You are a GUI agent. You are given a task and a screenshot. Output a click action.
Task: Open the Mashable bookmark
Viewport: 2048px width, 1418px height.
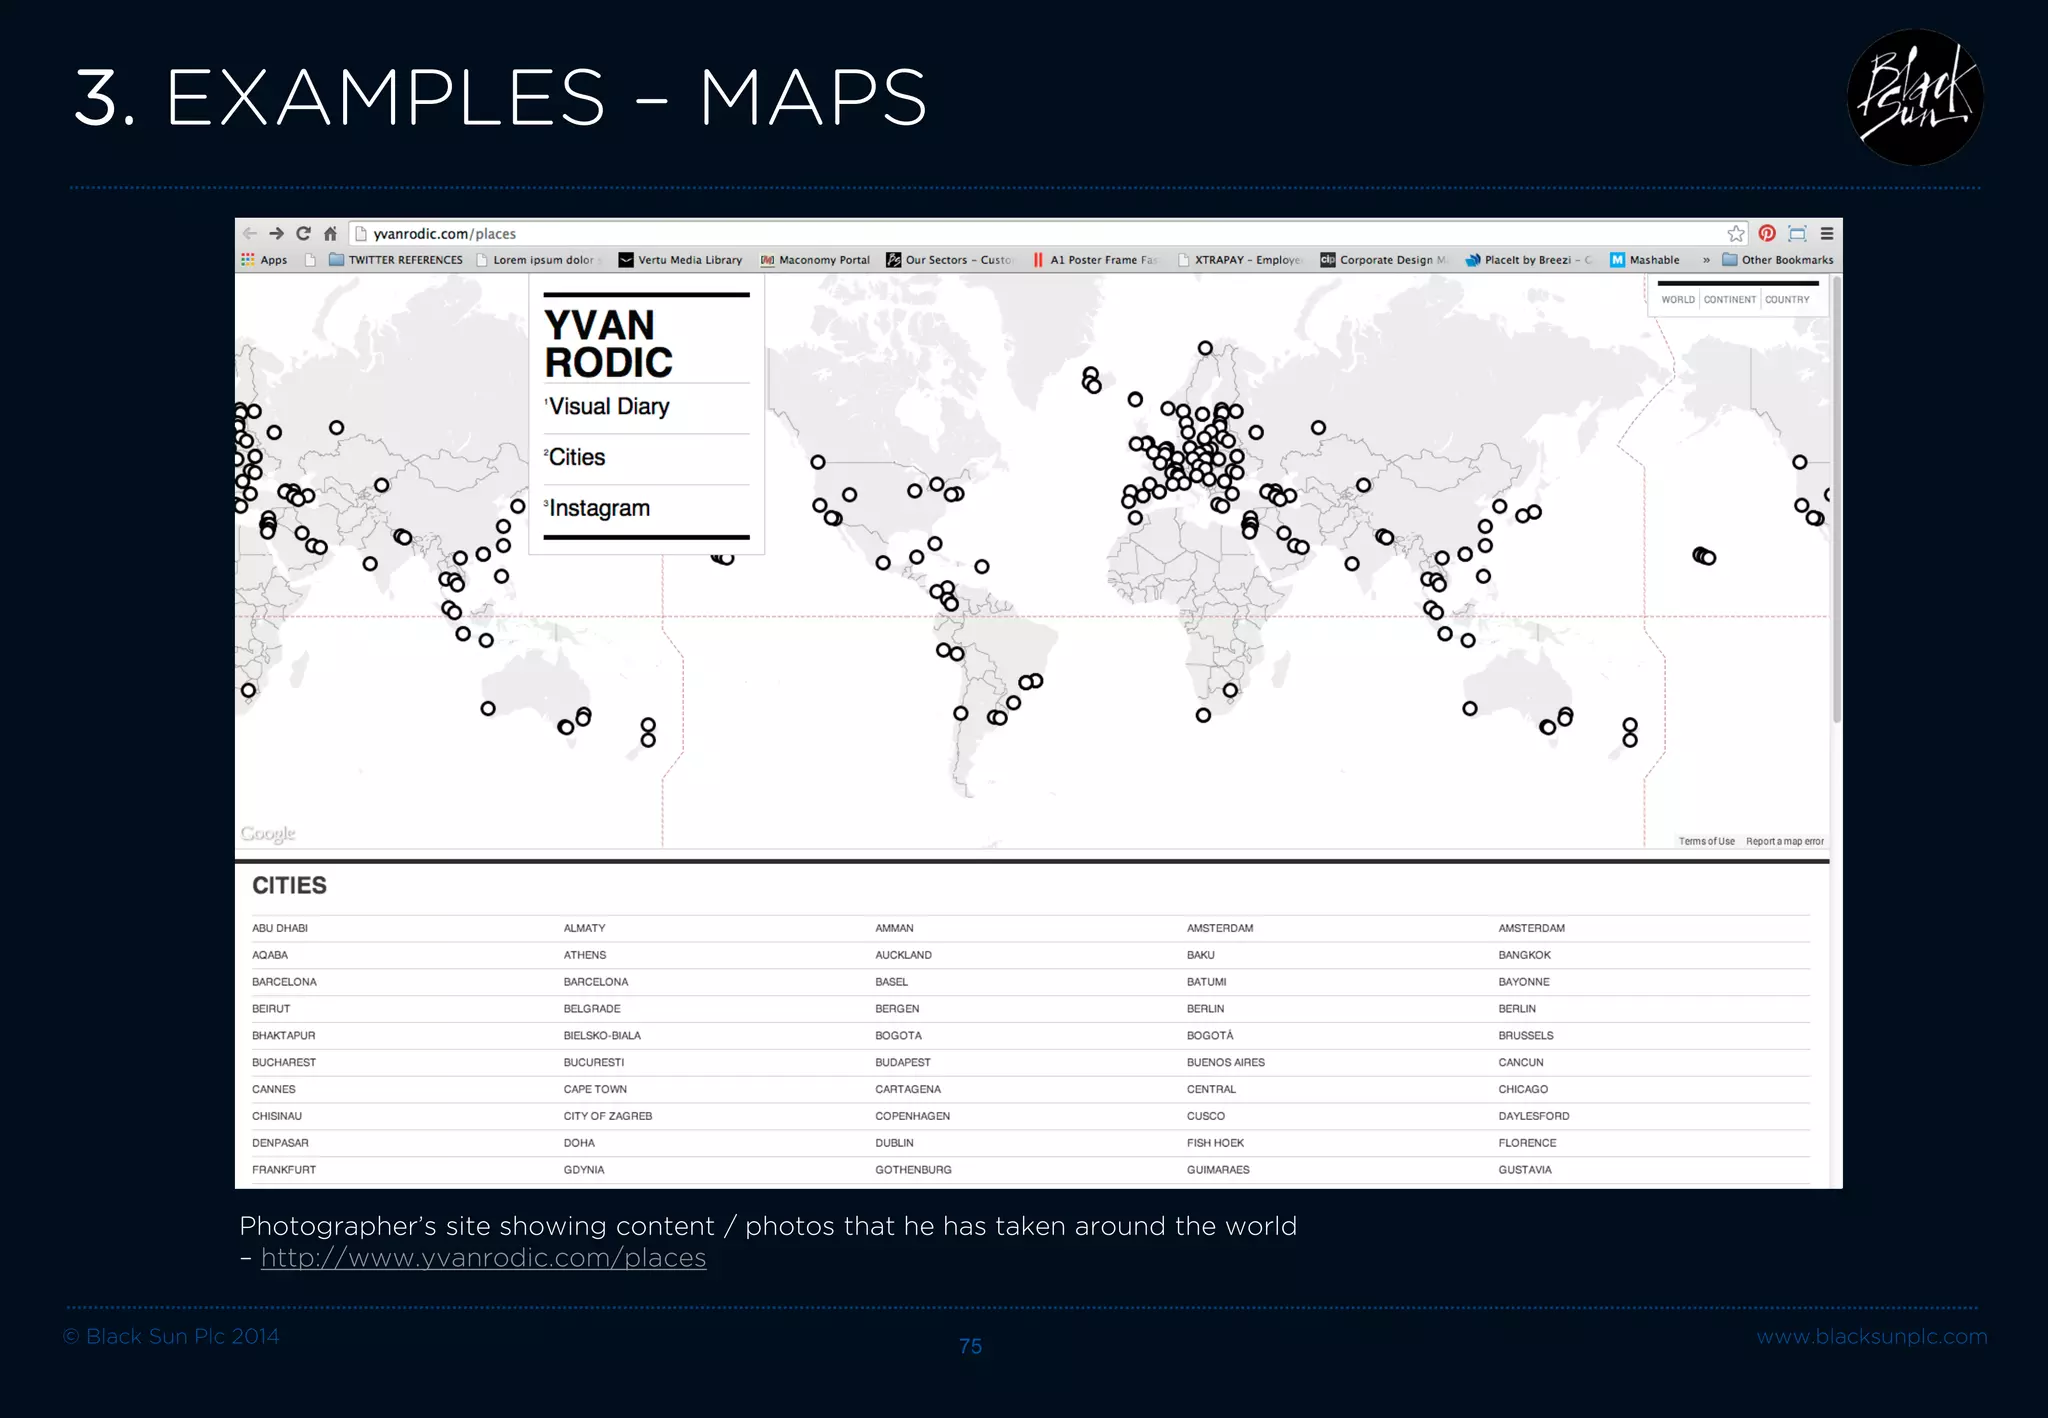click(1645, 260)
